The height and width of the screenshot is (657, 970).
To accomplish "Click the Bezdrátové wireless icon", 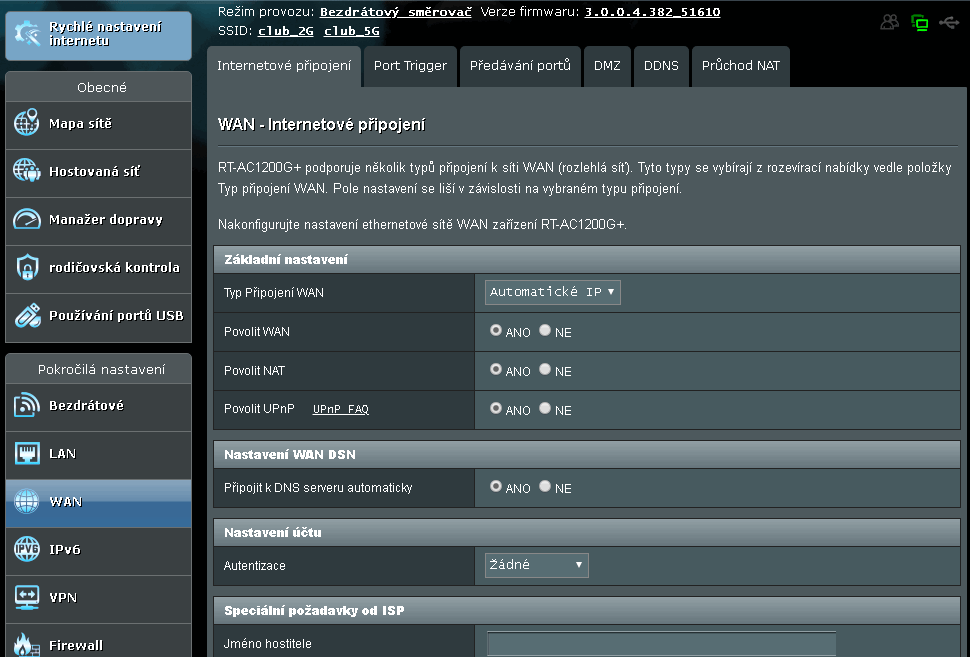I will tap(26, 406).
